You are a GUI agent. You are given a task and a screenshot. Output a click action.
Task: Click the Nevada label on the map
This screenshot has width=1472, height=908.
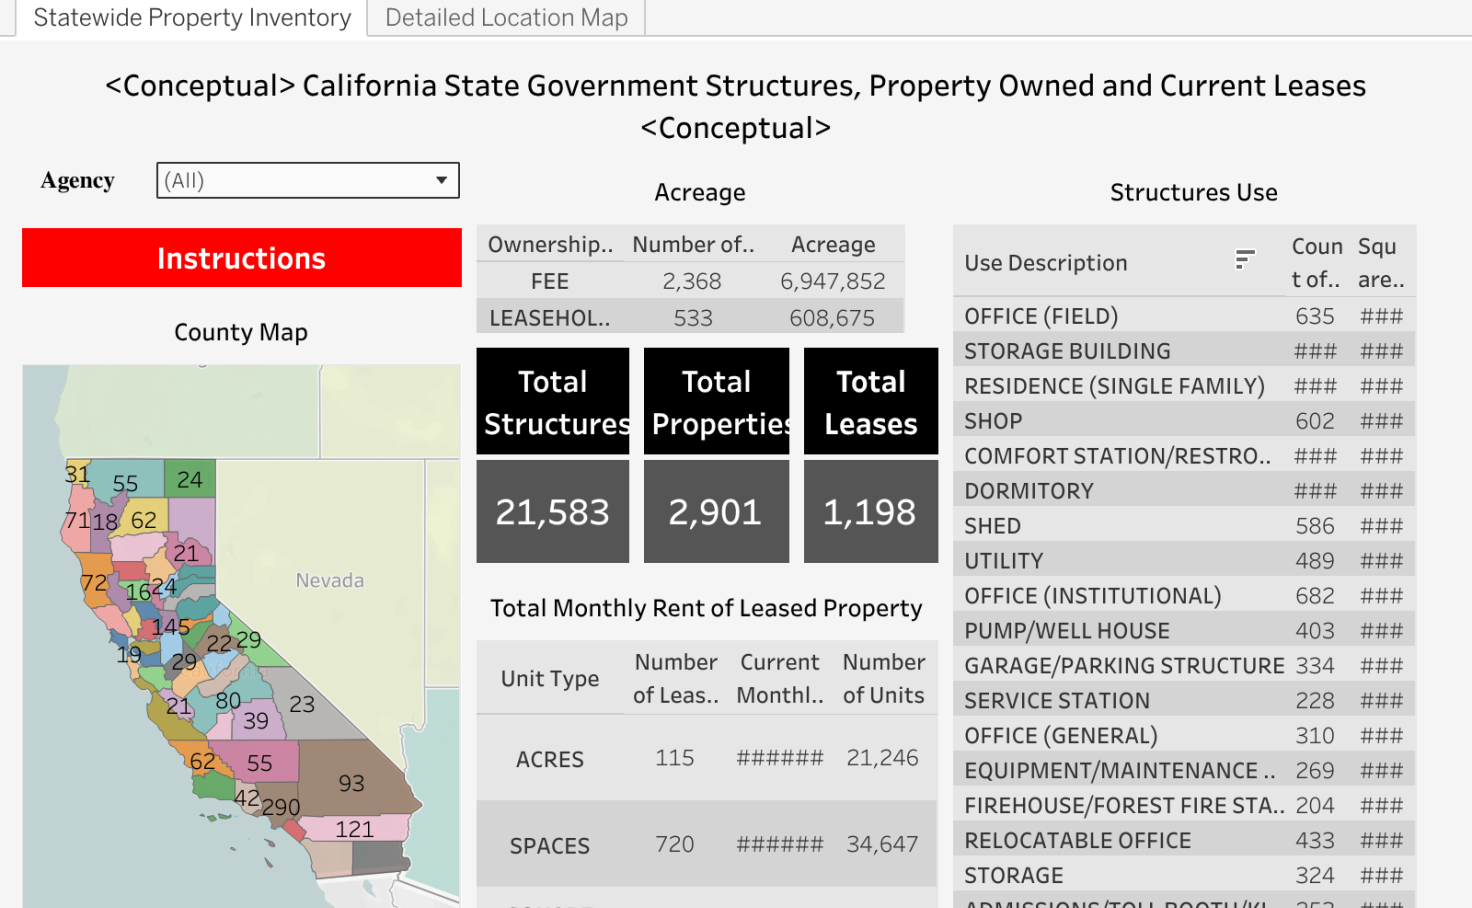[330, 580]
